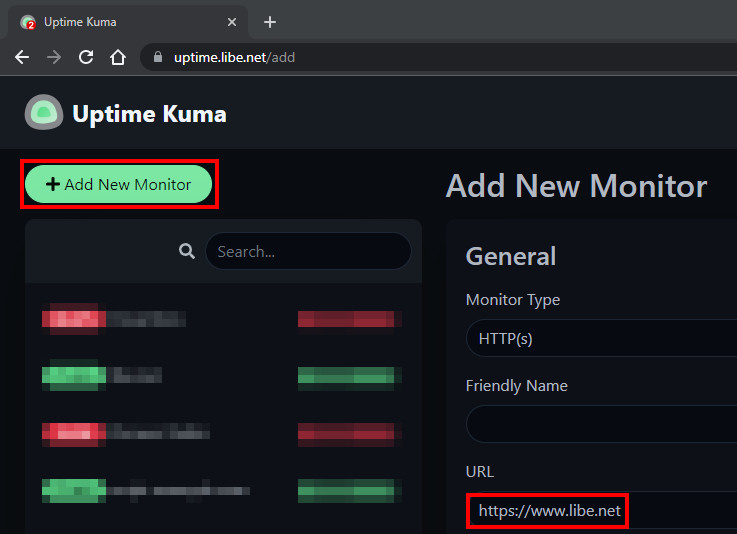
Task: Reload the Uptime Kuma page
Action: click(x=86, y=57)
